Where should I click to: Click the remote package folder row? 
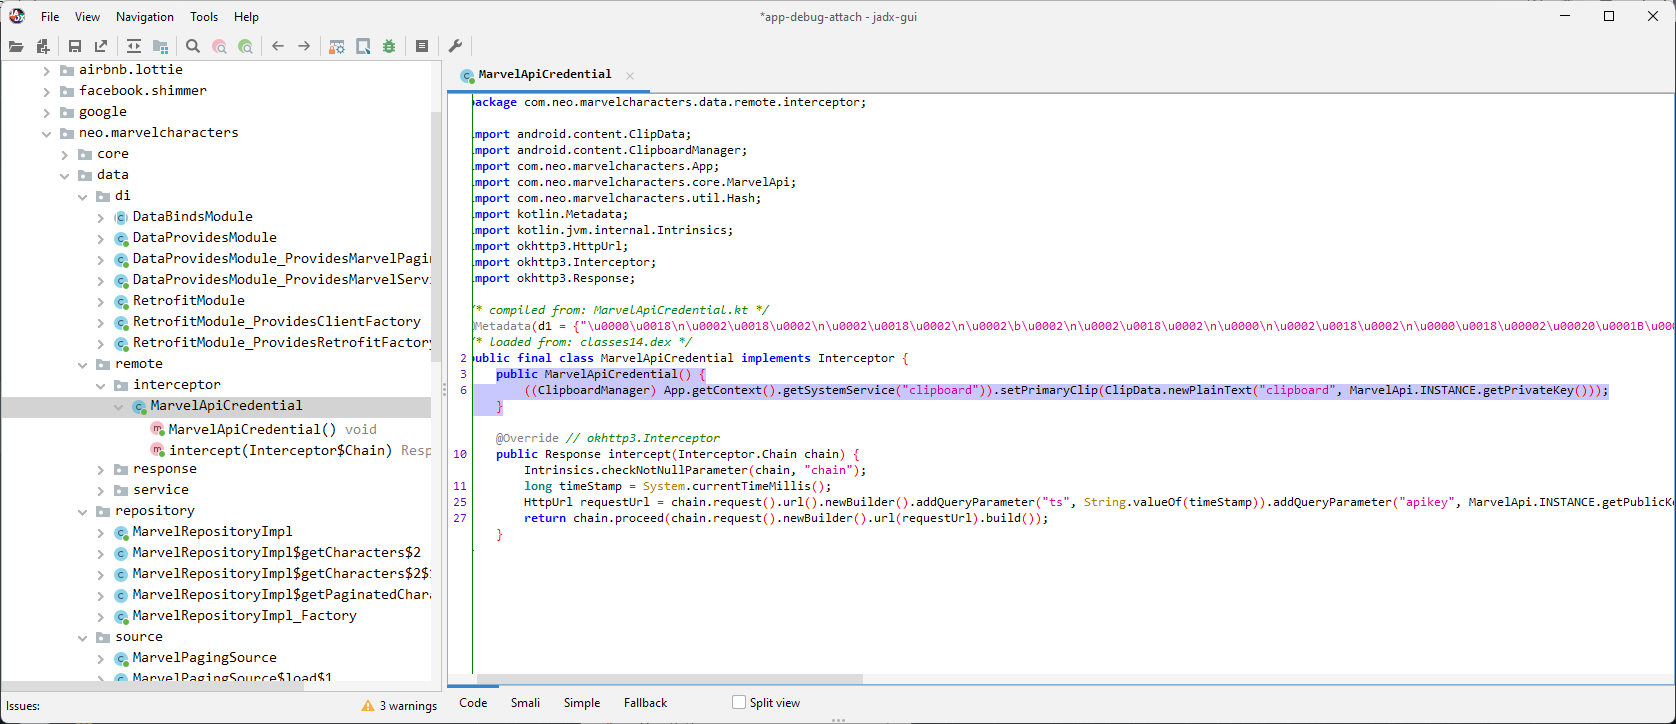pos(138,364)
